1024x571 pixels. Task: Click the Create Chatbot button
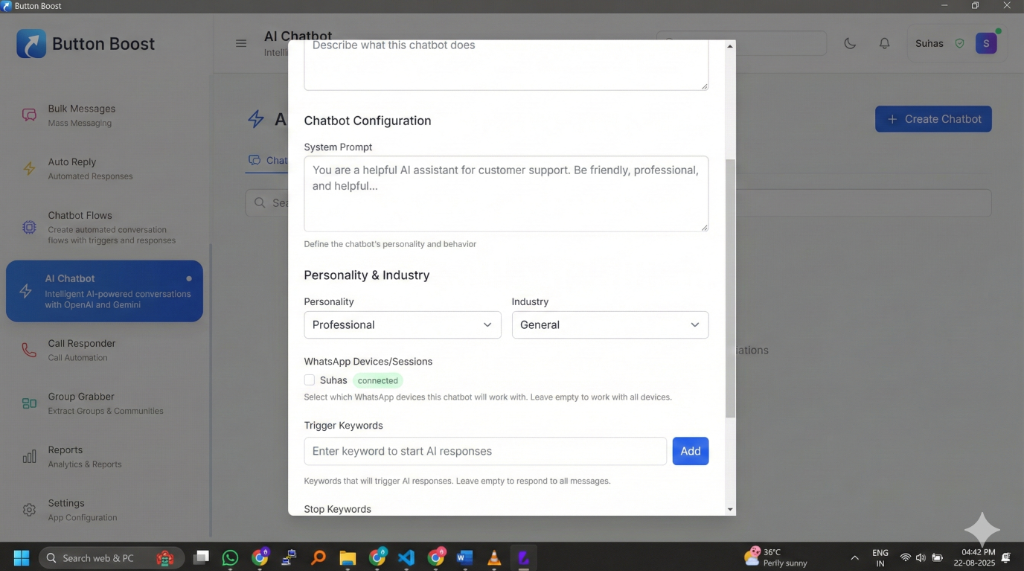coord(933,119)
